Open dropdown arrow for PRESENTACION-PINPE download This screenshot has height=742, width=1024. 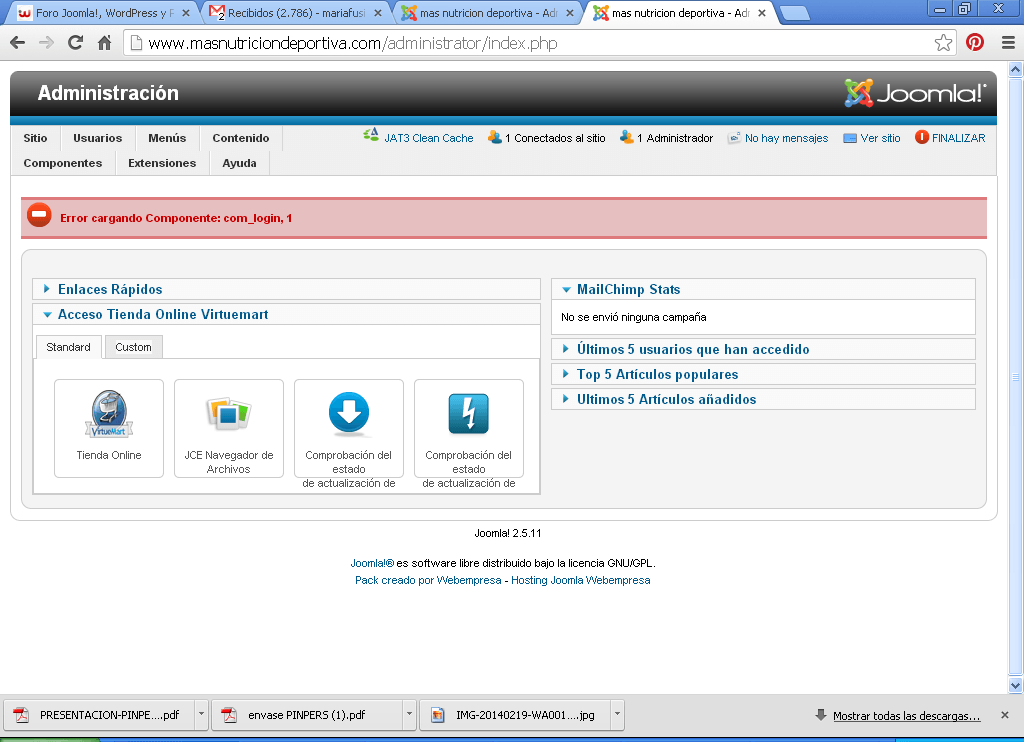pyautogui.click(x=201, y=715)
